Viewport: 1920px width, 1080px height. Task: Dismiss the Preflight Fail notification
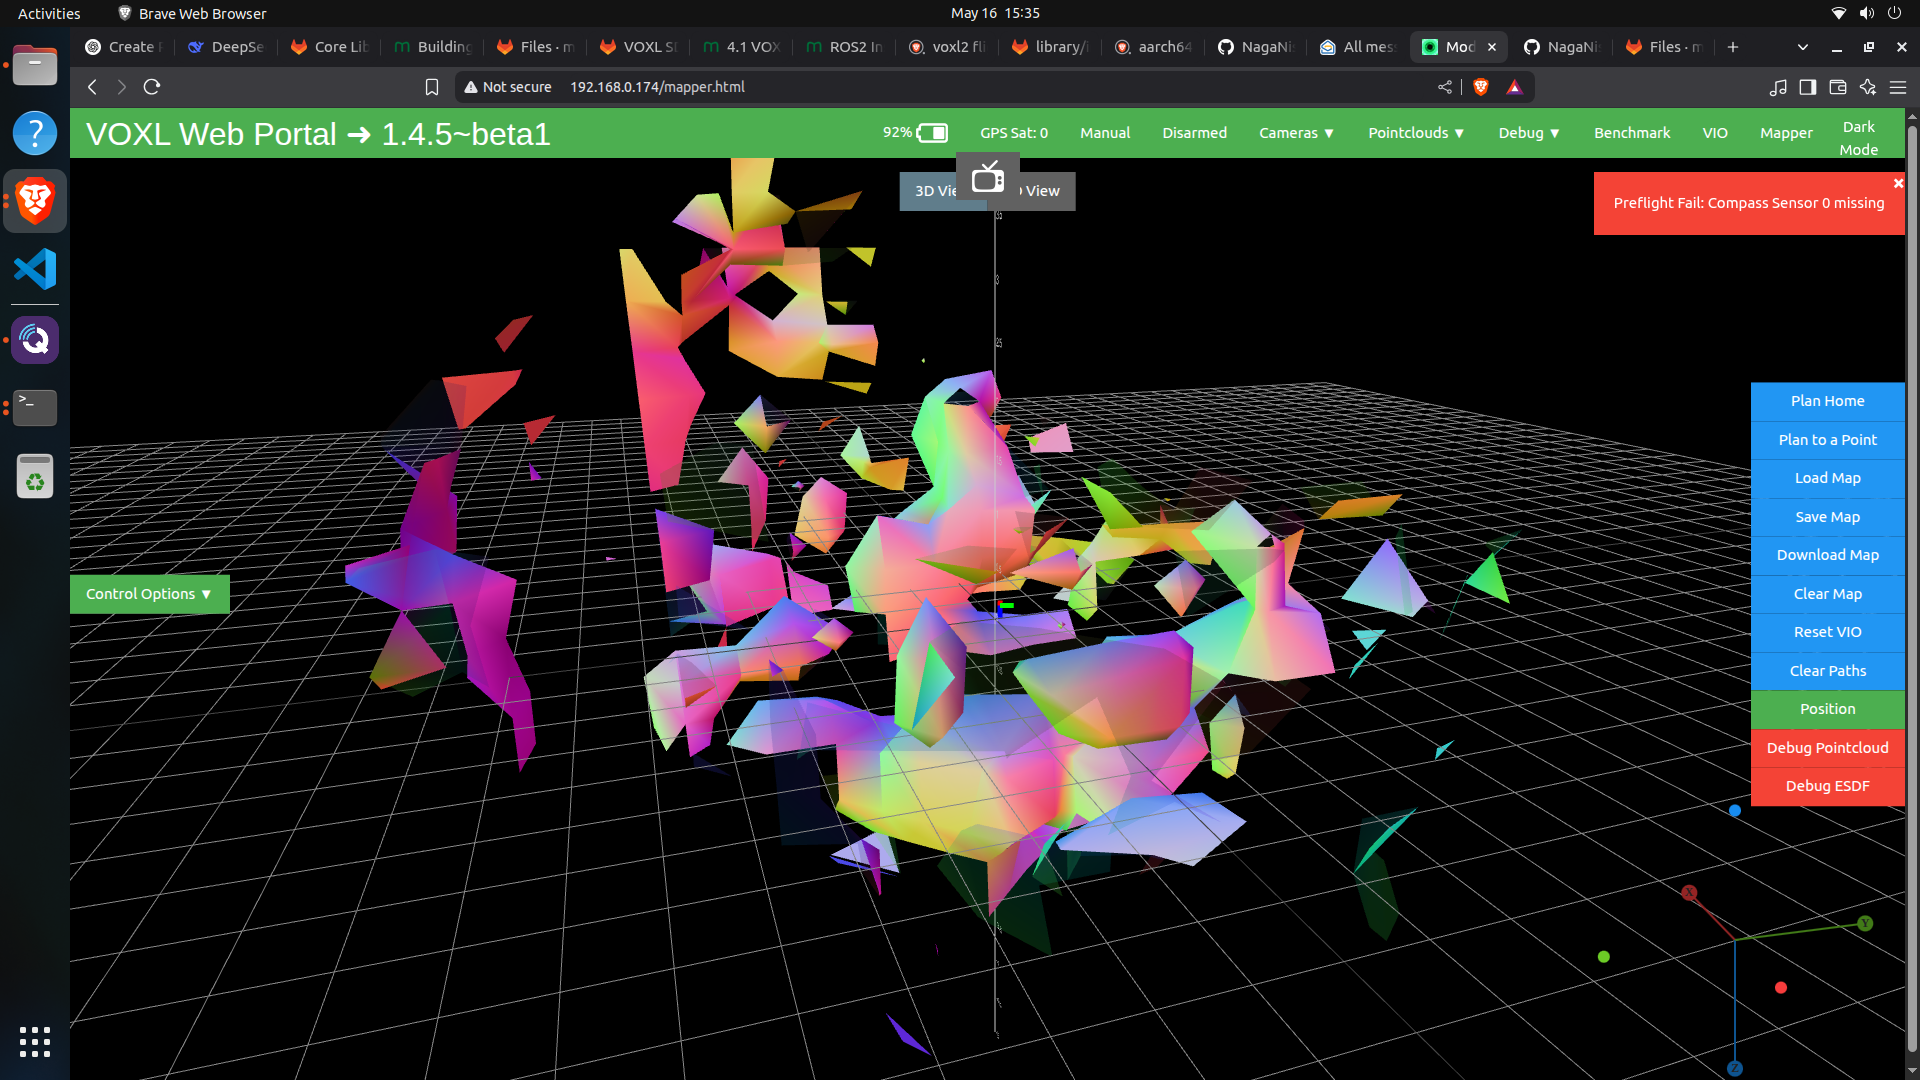click(1898, 183)
